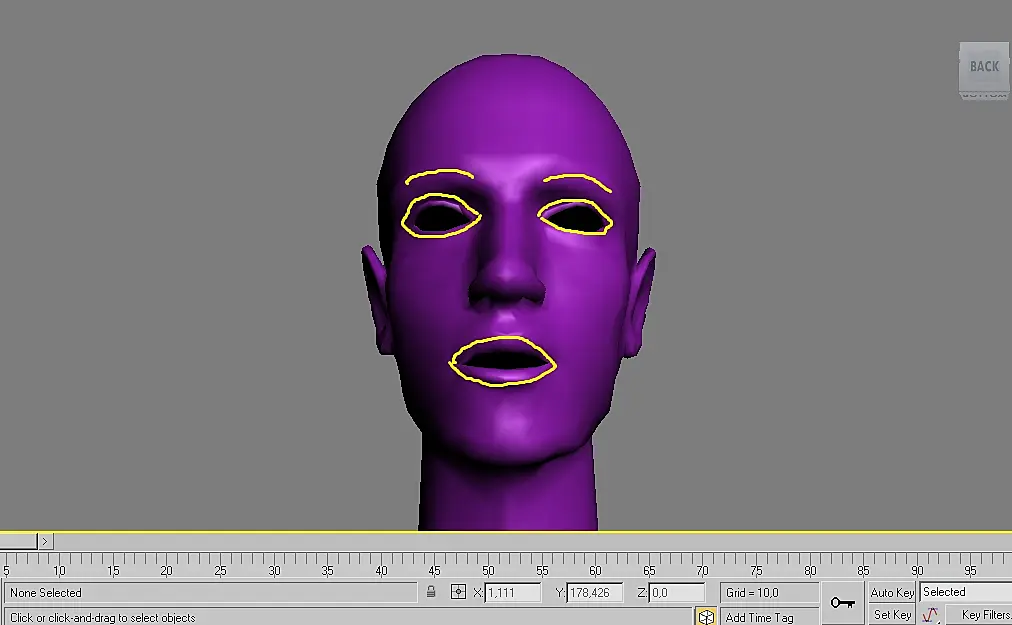Click the BACK button in the corner
The height and width of the screenshot is (625, 1012).
[984, 67]
